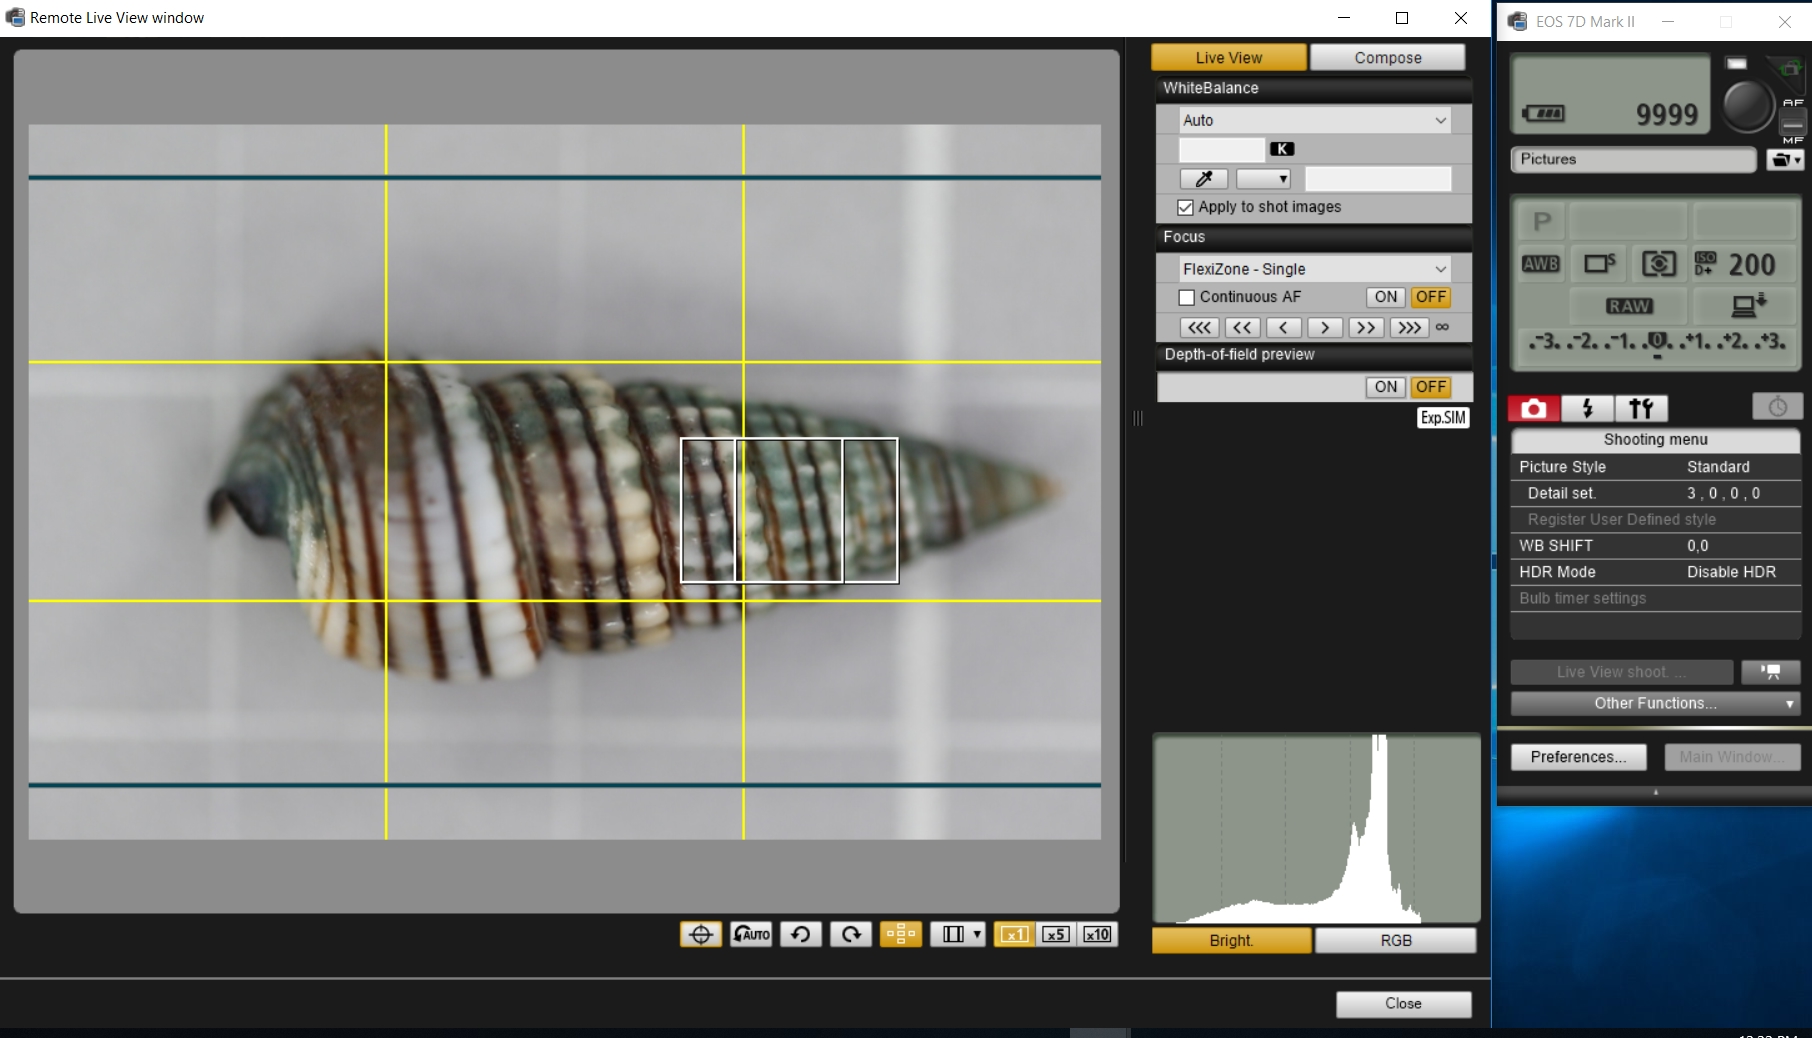
Task: Open the metering mode setting
Action: coord(1658,264)
